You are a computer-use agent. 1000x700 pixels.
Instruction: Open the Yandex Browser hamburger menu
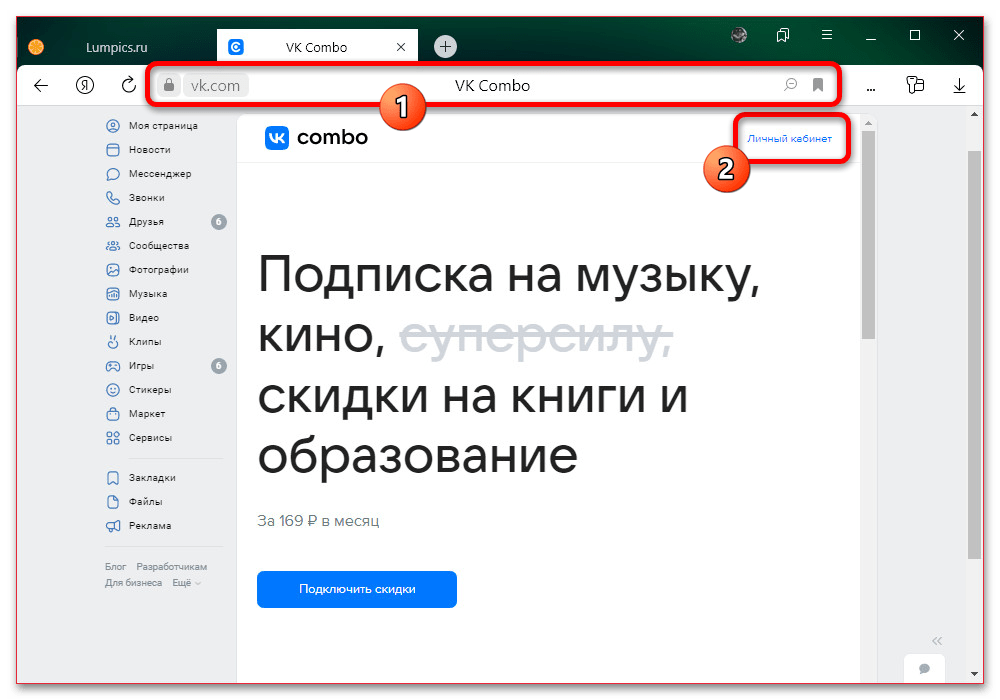point(827,35)
